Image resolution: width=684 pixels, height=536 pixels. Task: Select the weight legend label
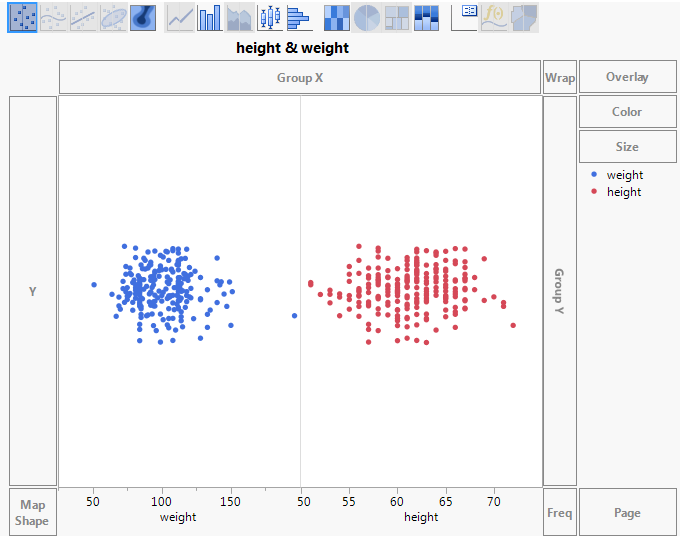(625, 175)
